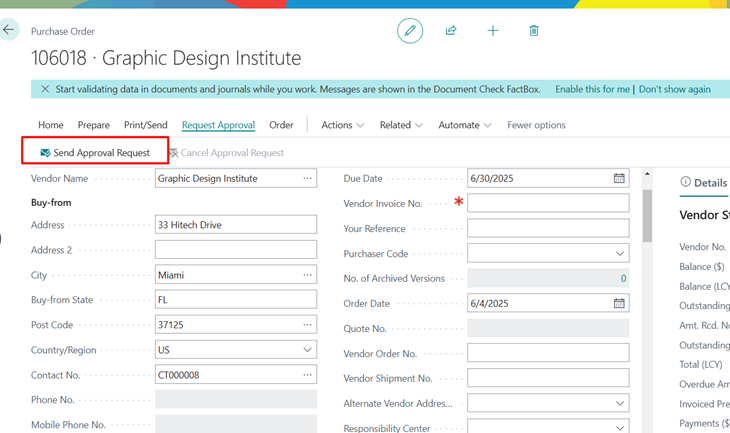Open Contact No. lookup ellipsis

(307, 375)
